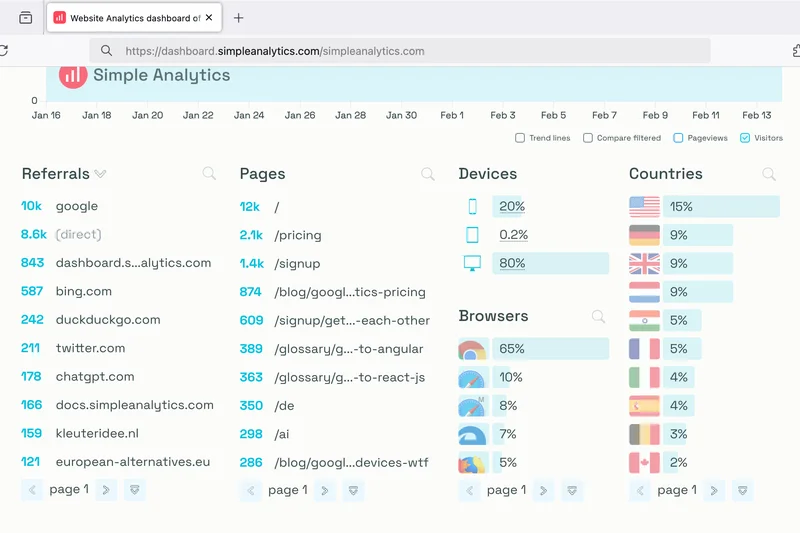Select the desktop monitor device icon
Screen dimensions: 800x533
(x=472, y=264)
